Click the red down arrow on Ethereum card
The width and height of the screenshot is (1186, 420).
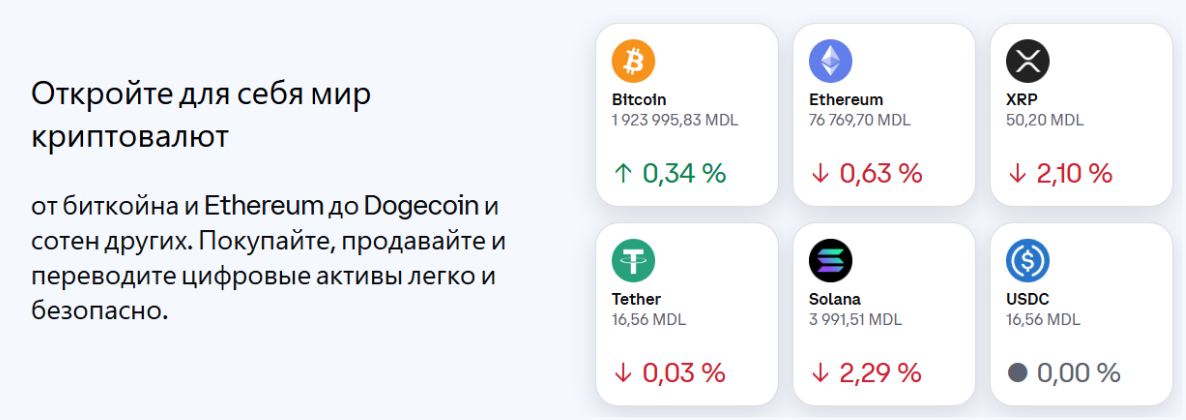(x=820, y=174)
